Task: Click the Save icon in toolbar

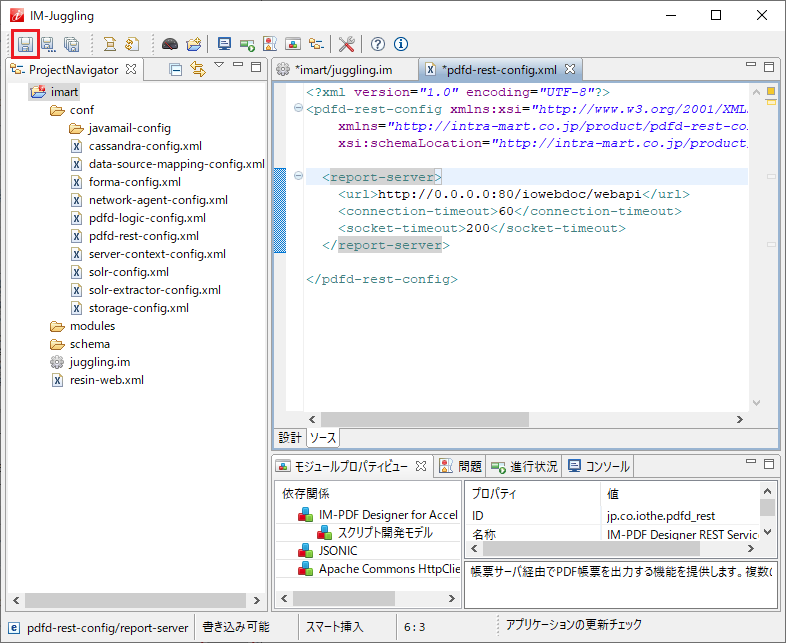Action: [24, 44]
